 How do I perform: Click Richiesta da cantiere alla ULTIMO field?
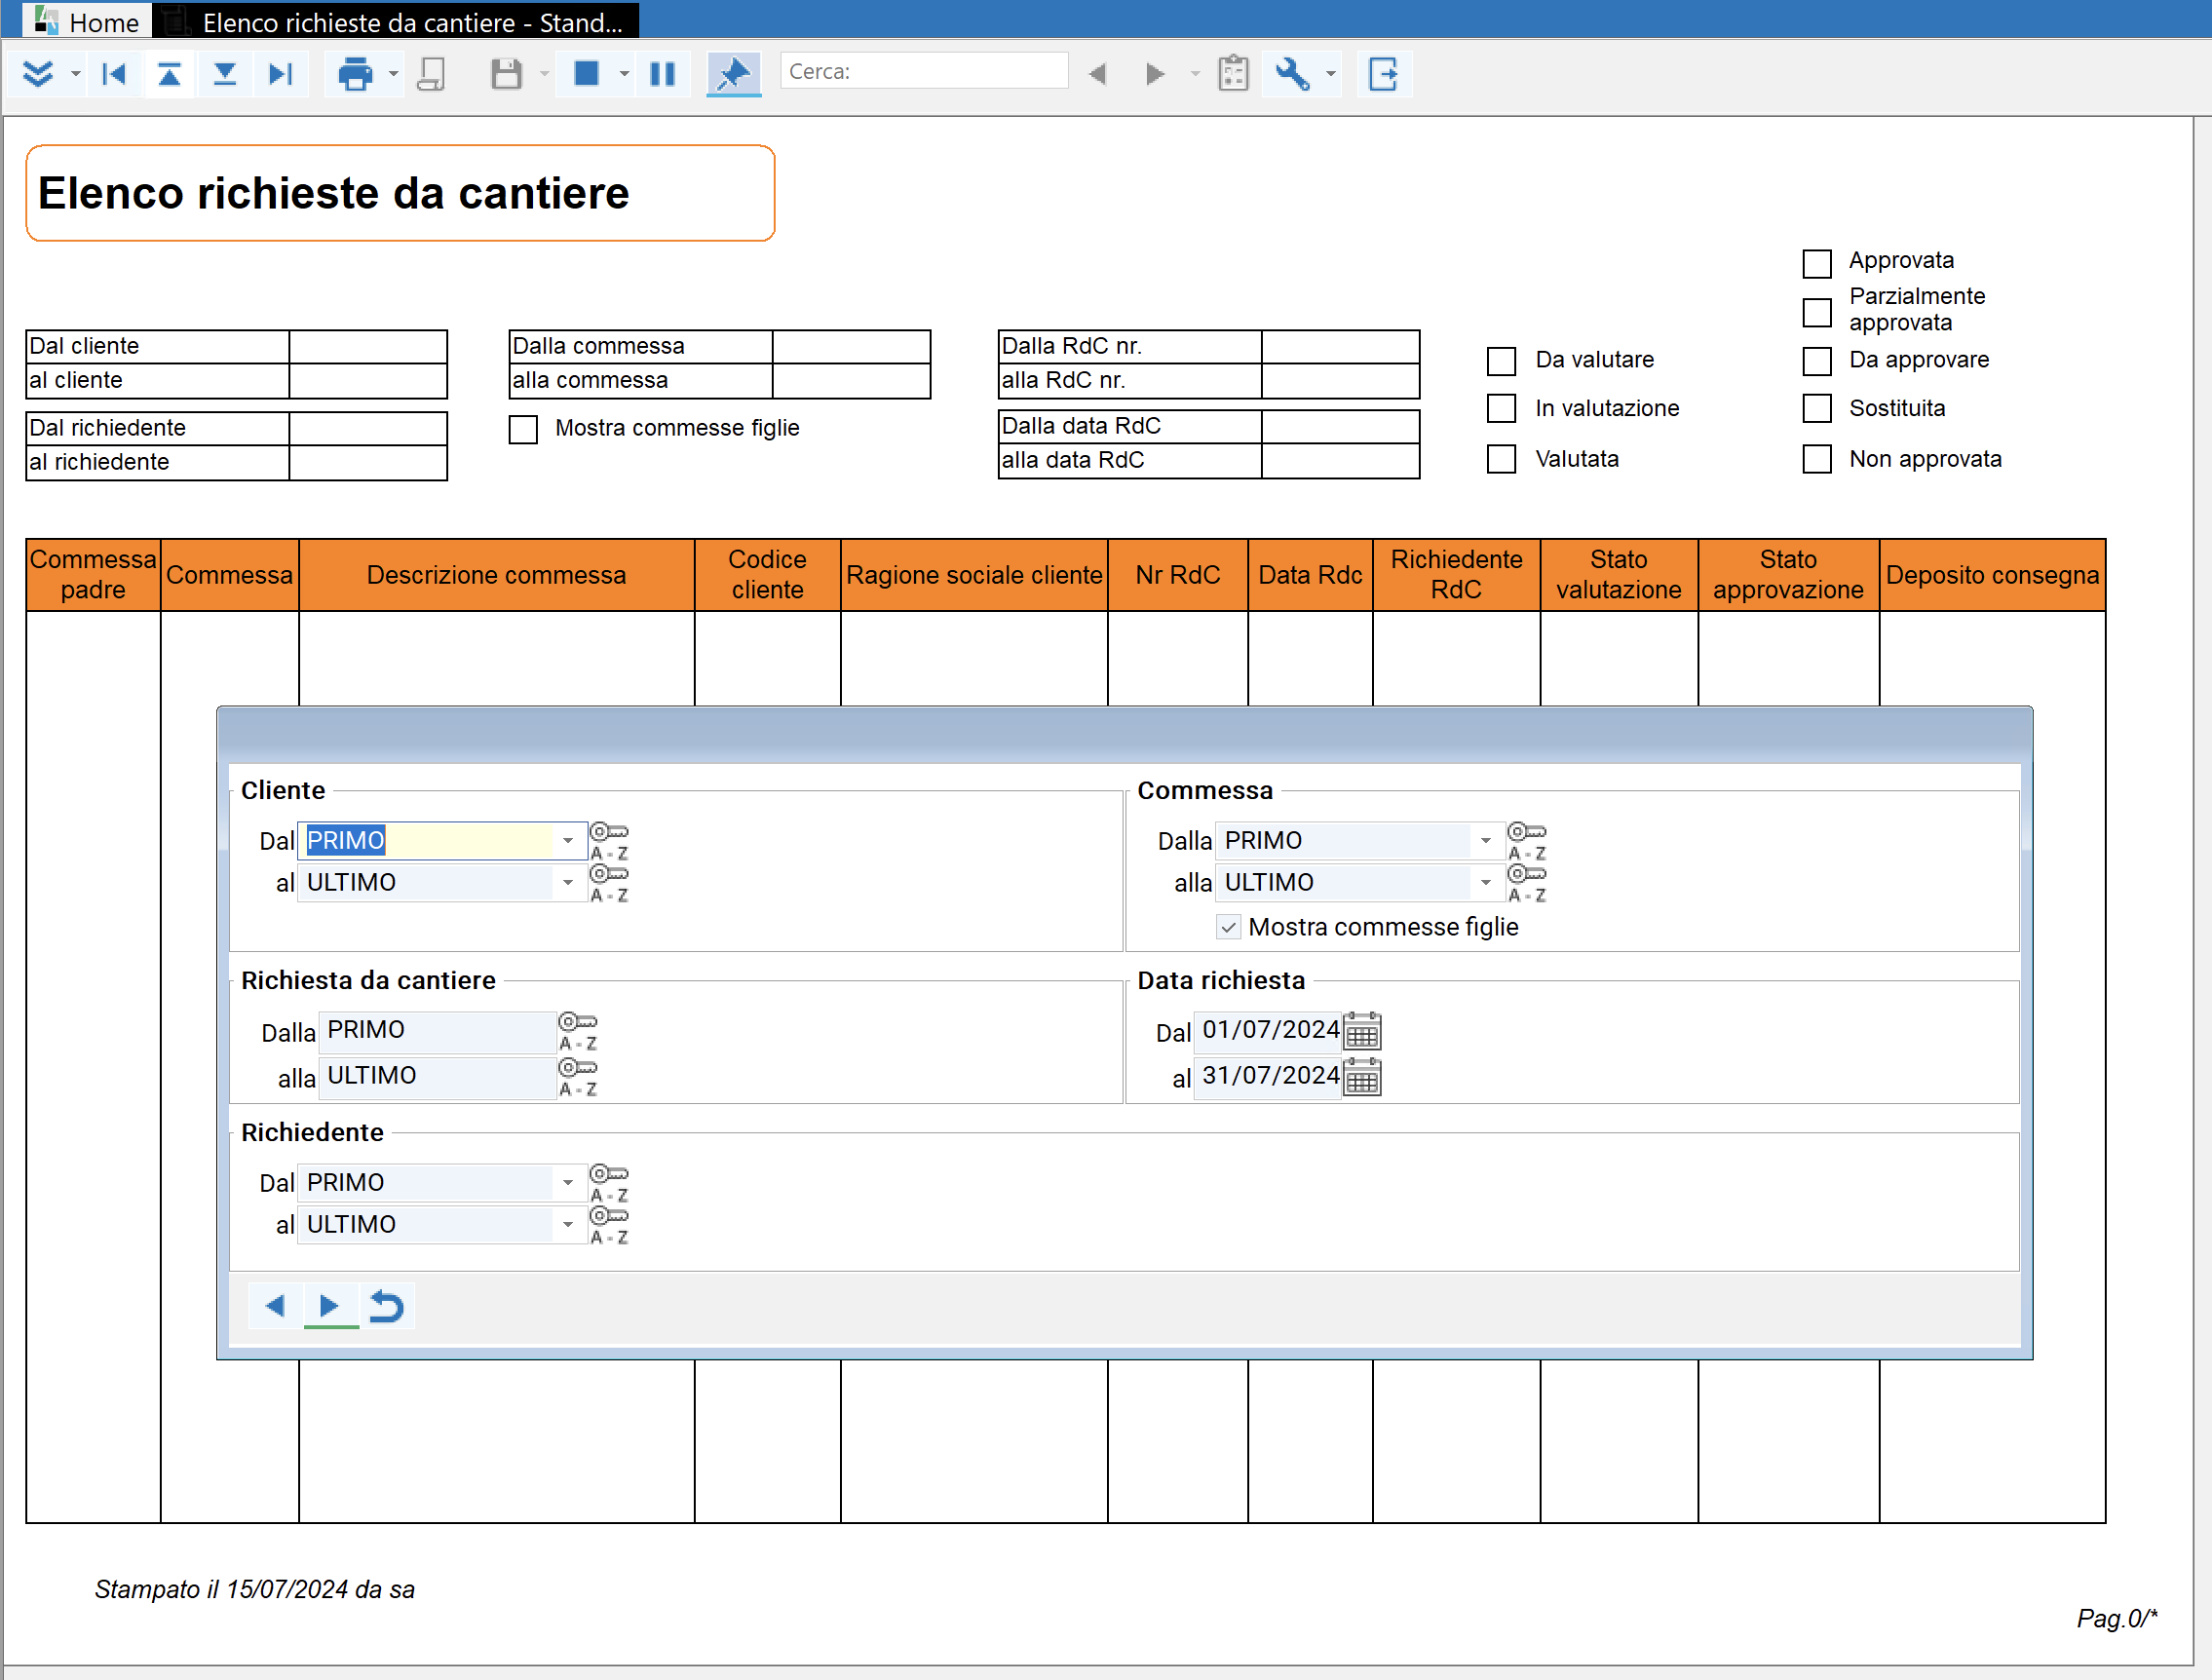[437, 1077]
